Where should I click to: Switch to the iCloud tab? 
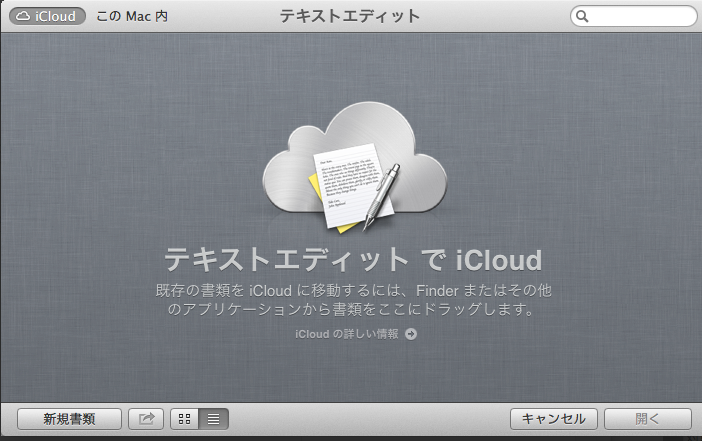[47, 16]
